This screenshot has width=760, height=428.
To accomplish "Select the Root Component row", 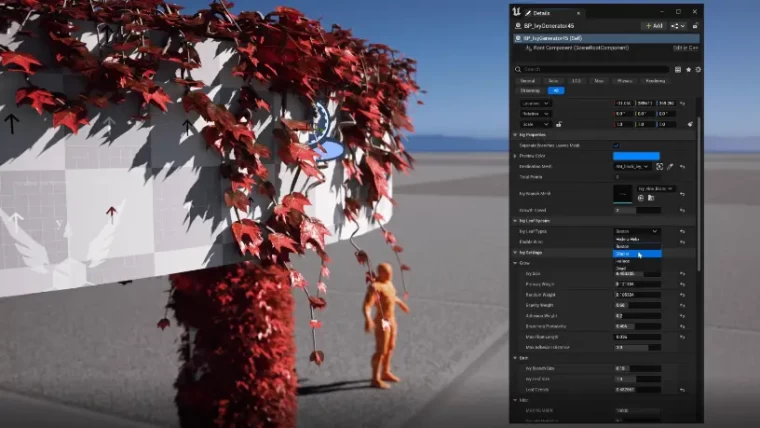I will coord(606,48).
